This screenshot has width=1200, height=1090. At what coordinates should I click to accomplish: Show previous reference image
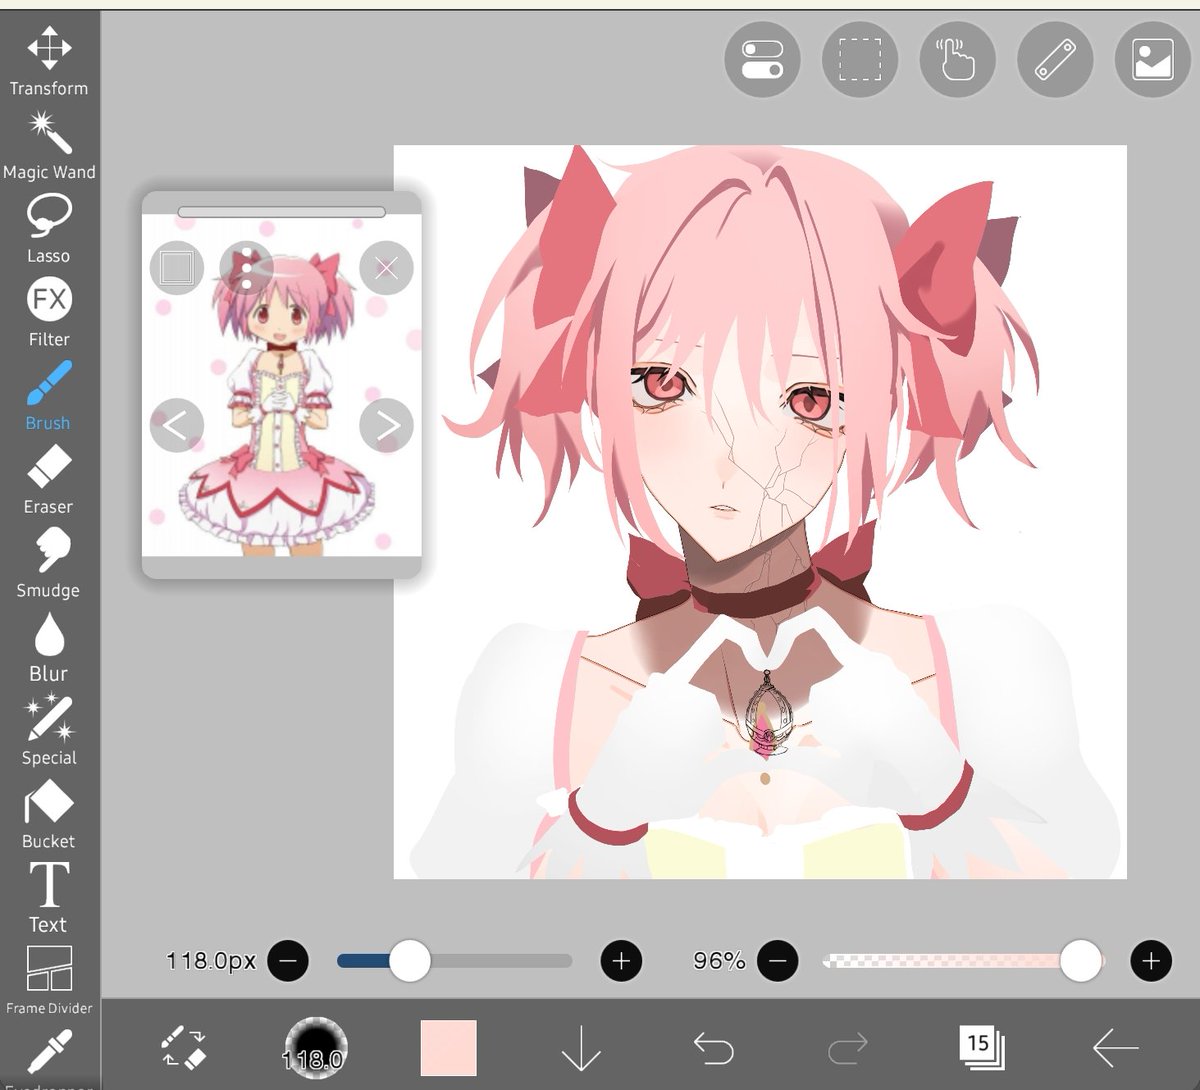[x=177, y=425]
